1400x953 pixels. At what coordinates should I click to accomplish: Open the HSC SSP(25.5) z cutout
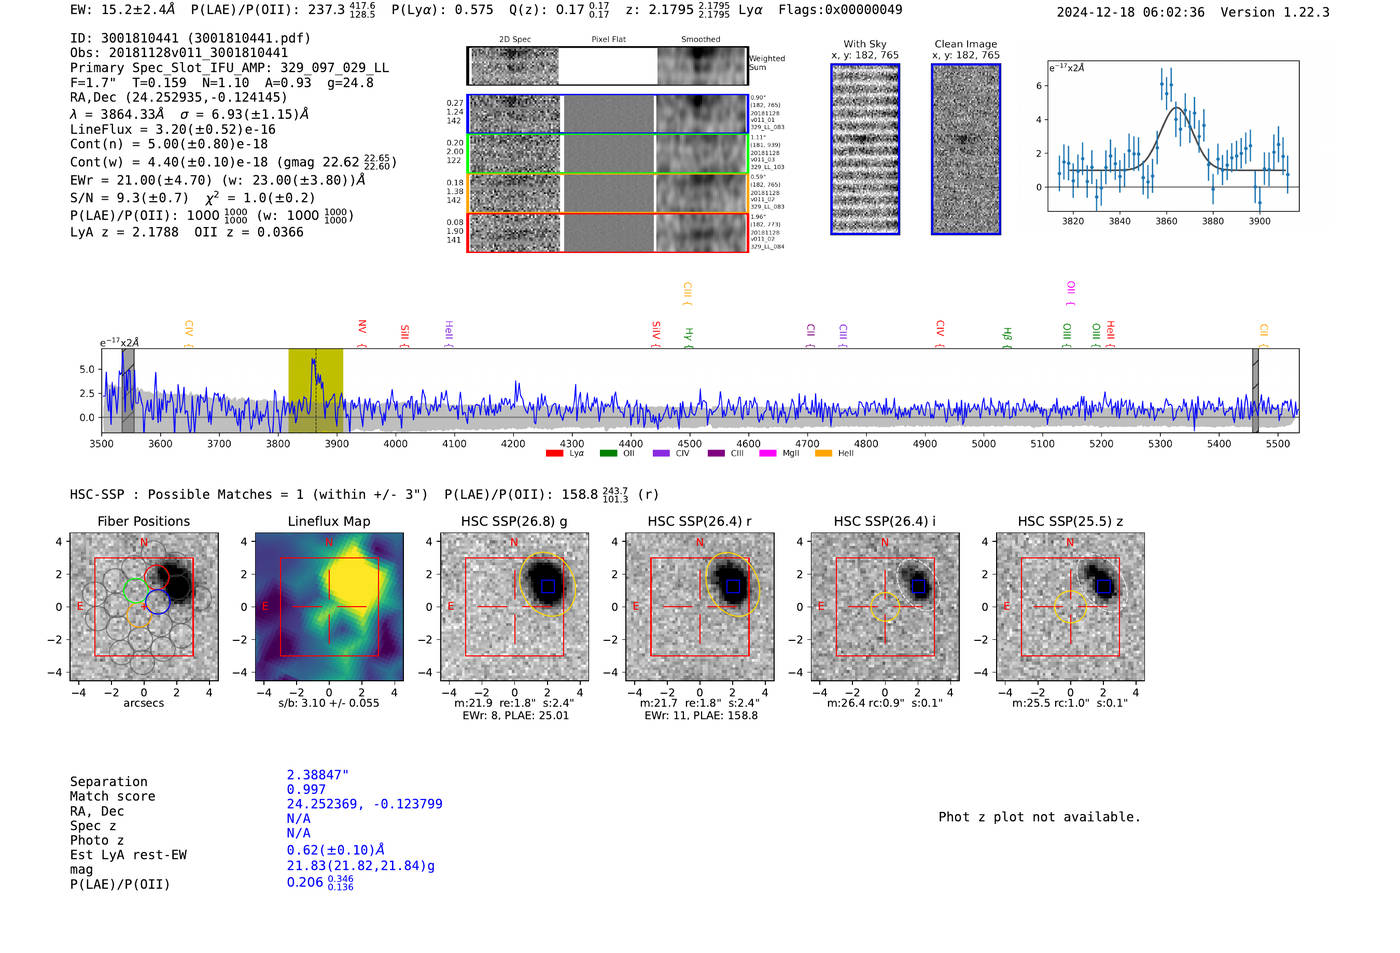click(x=1070, y=607)
